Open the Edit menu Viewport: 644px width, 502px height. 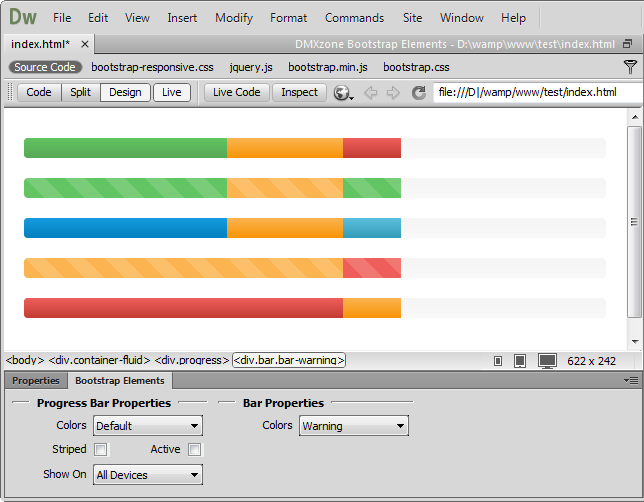(x=98, y=18)
